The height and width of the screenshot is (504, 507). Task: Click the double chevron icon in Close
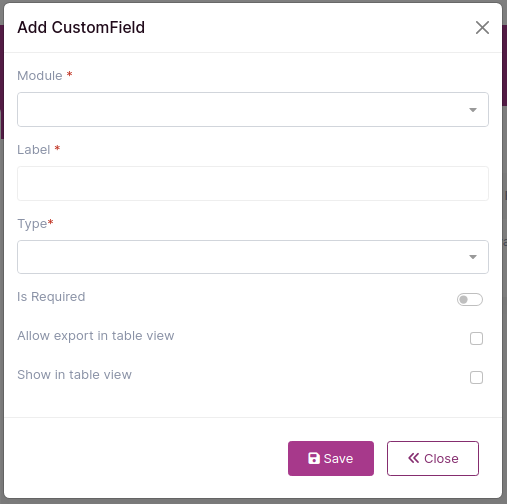pos(413,458)
